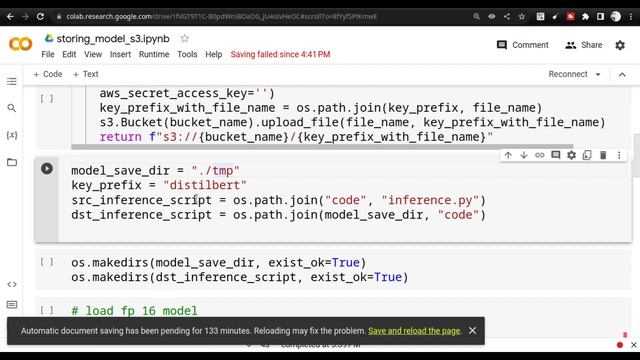Expand the Reconnect dropdown arrow
640x360 pixels.
(x=598, y=75)
